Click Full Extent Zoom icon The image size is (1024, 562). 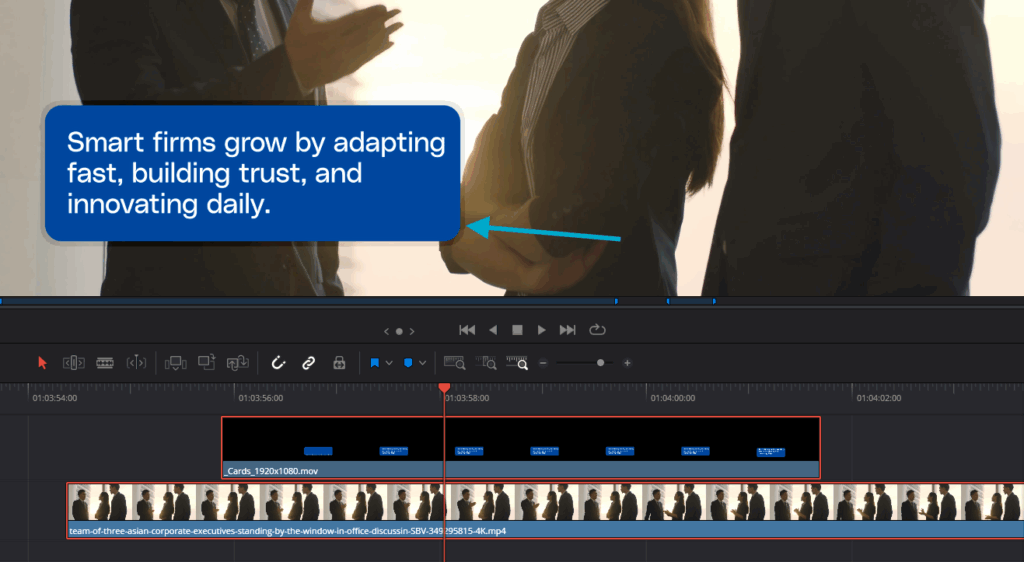[x=455, y=363]
